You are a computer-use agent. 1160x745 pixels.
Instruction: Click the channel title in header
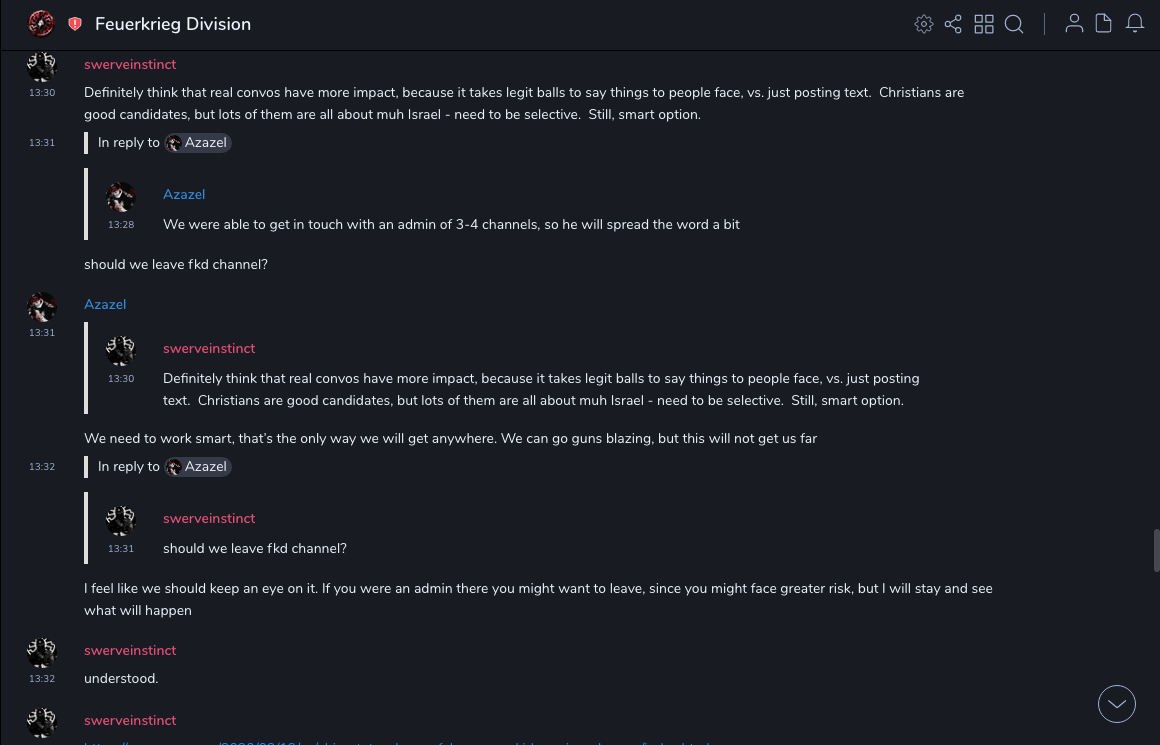(x=173, y=24)
